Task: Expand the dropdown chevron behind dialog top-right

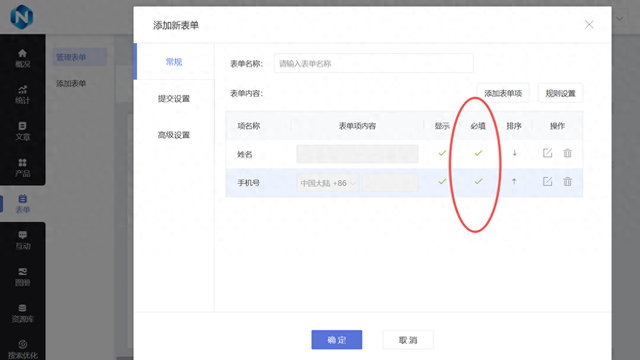Action: [x=620, y=19]
